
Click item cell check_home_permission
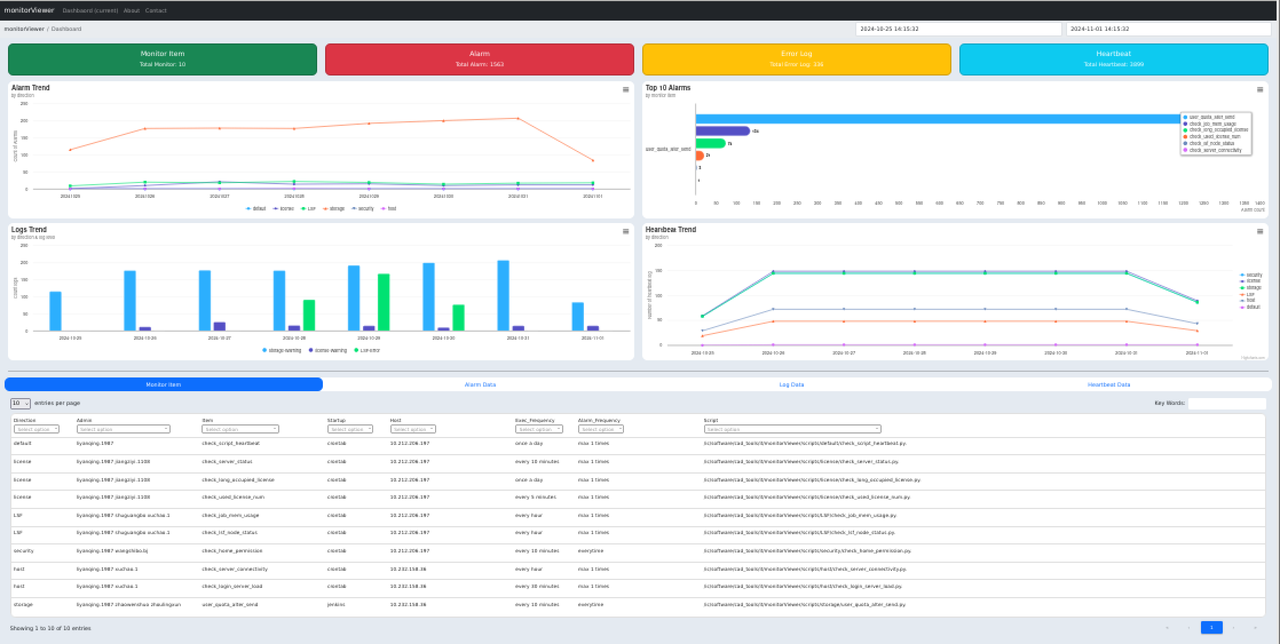click(232, 550)
